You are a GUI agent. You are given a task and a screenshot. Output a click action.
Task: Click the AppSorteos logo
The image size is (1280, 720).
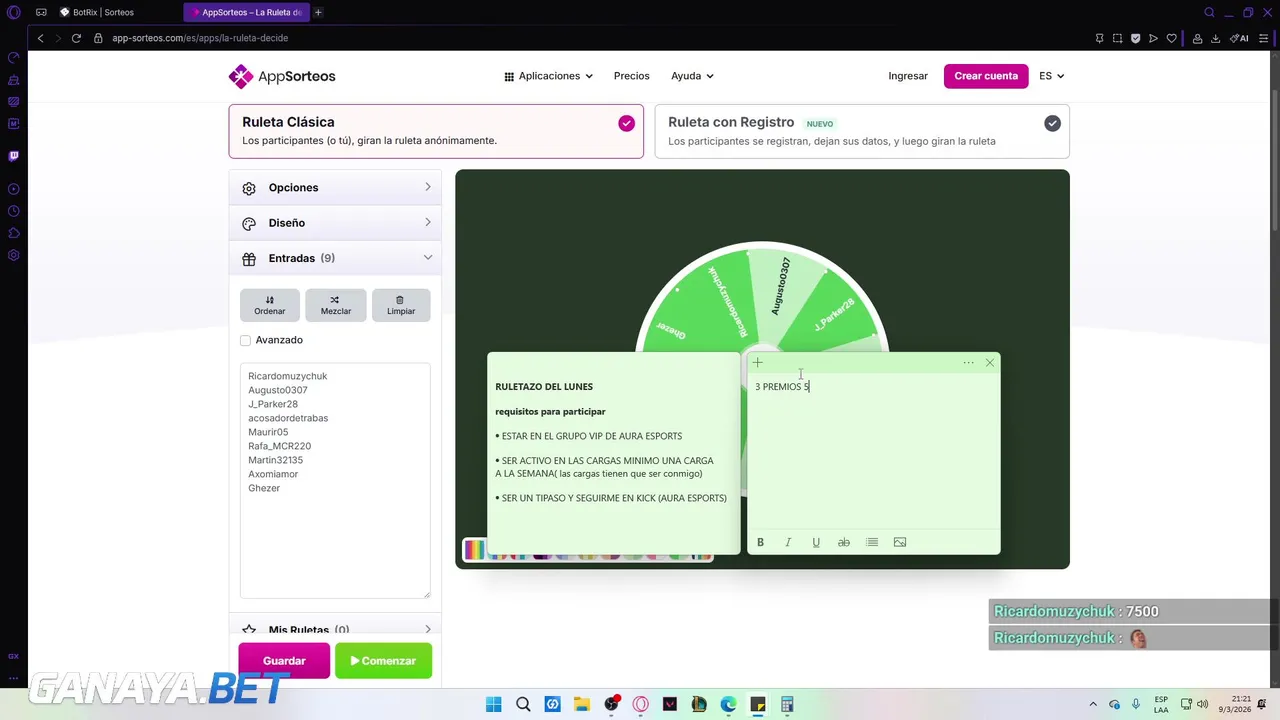[x=282, y=76]
